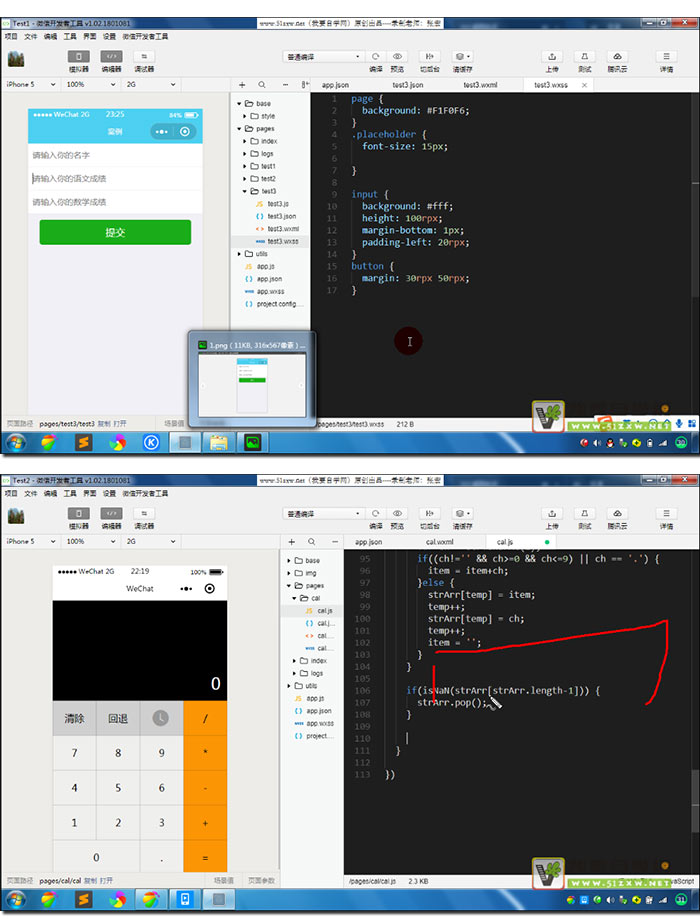Click the 复制 link beside pages/test3/test3 path
700x924 pixels.
[x=104, y=424]
